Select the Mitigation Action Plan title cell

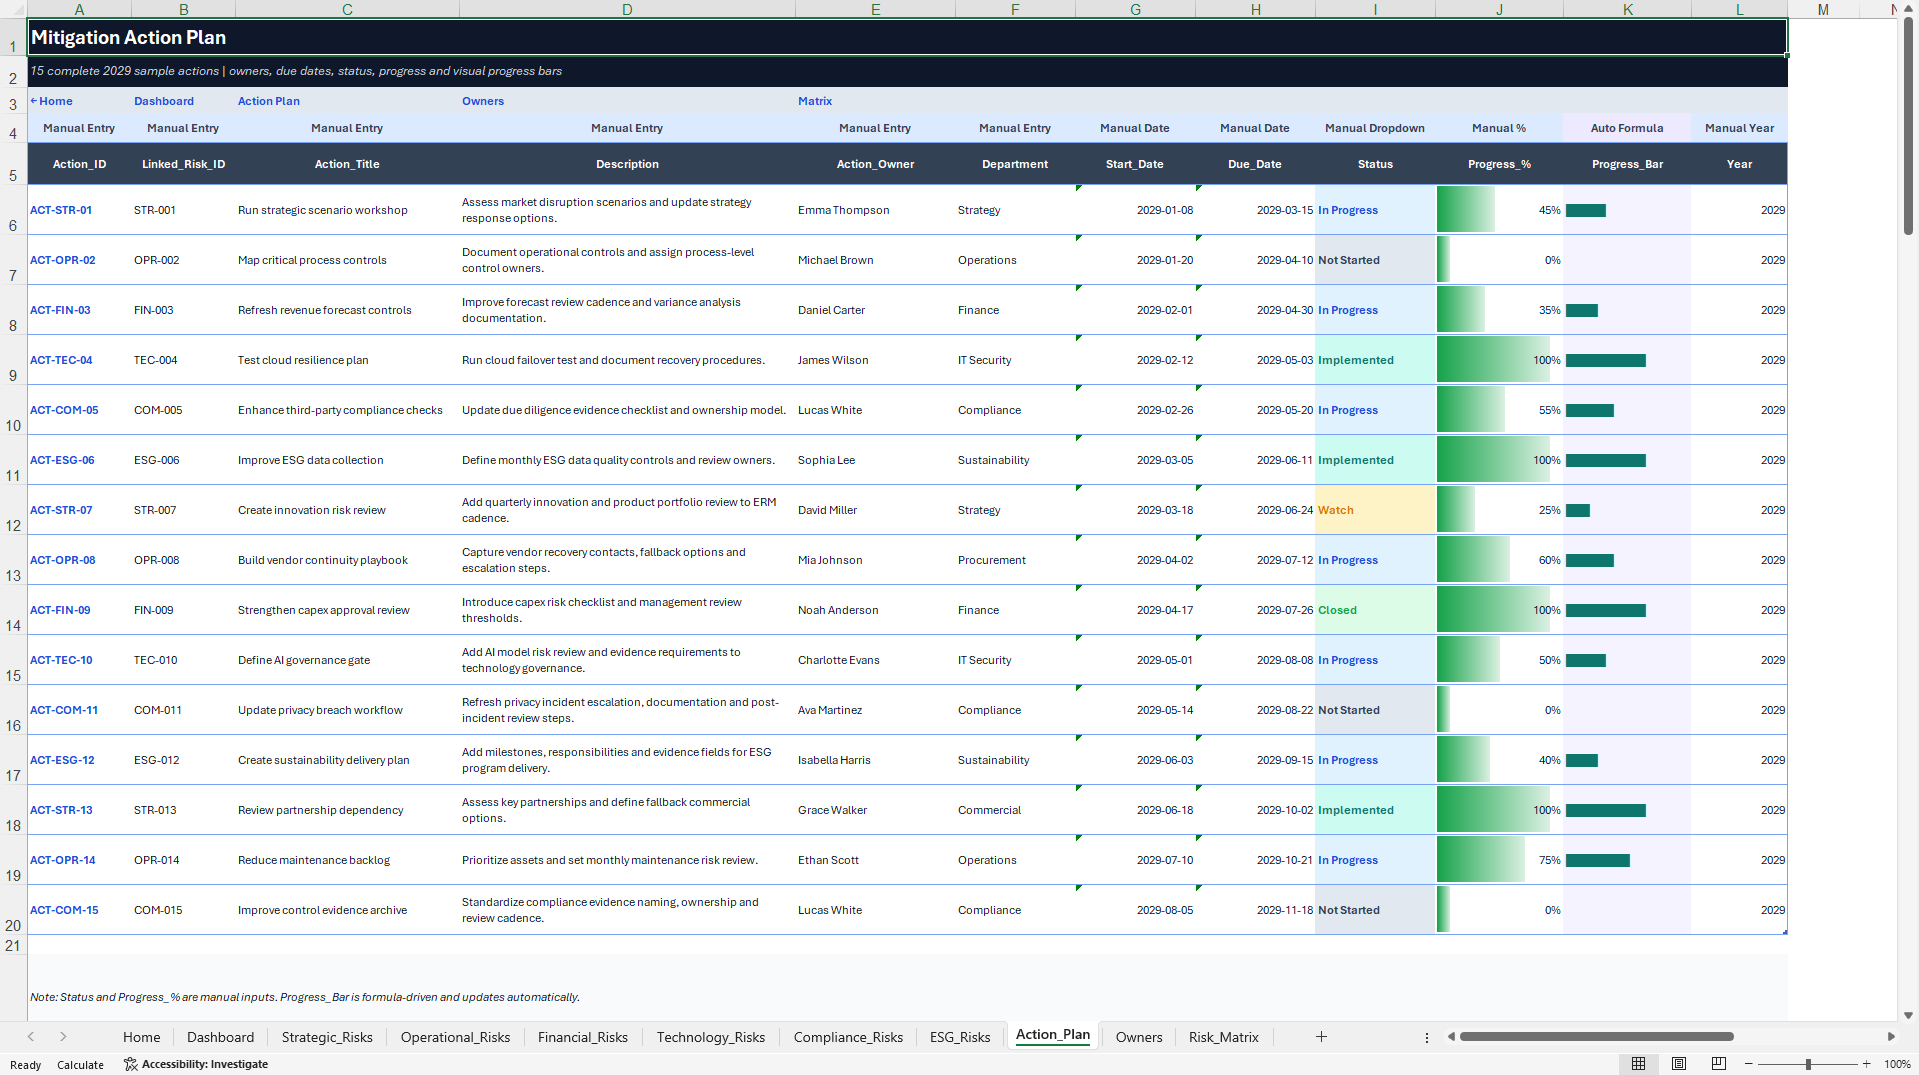(x=907, y=37)
